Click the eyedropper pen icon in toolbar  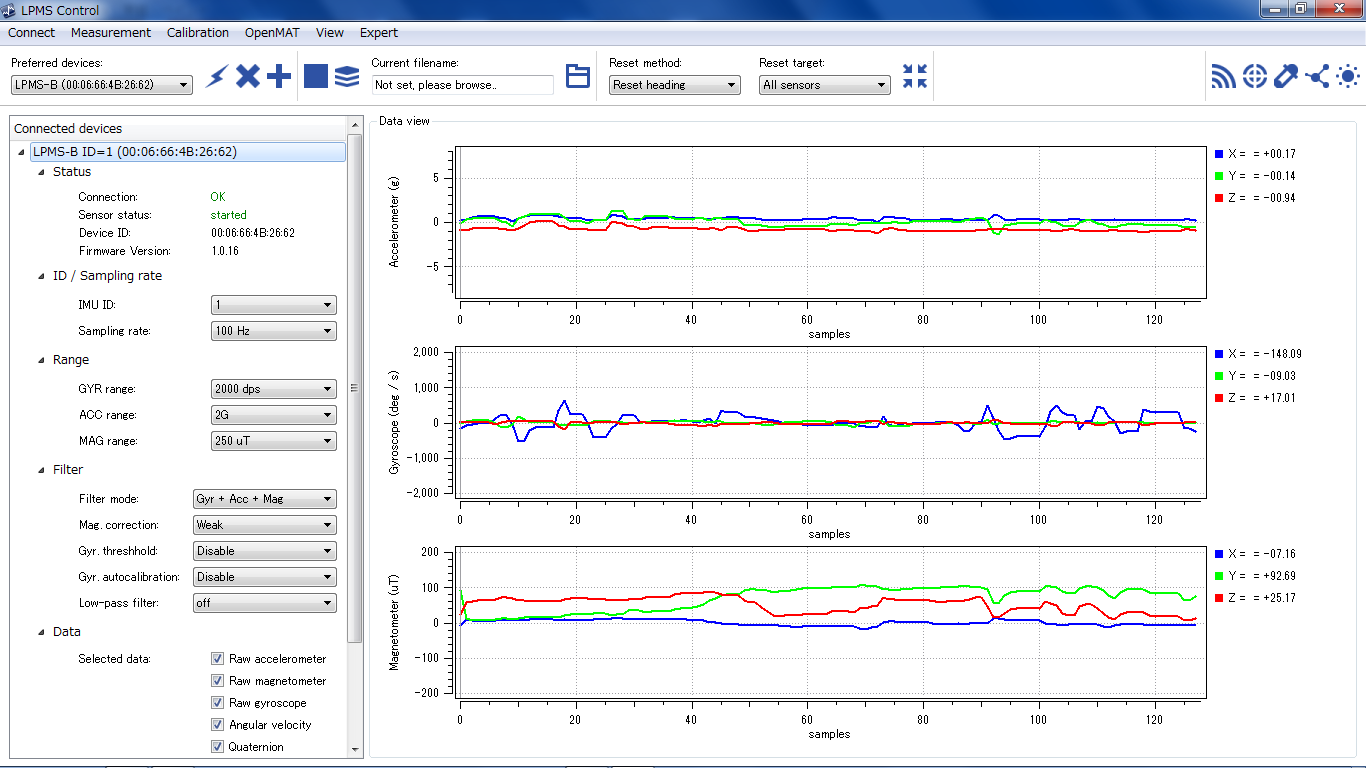click(x=1286, y=76)
